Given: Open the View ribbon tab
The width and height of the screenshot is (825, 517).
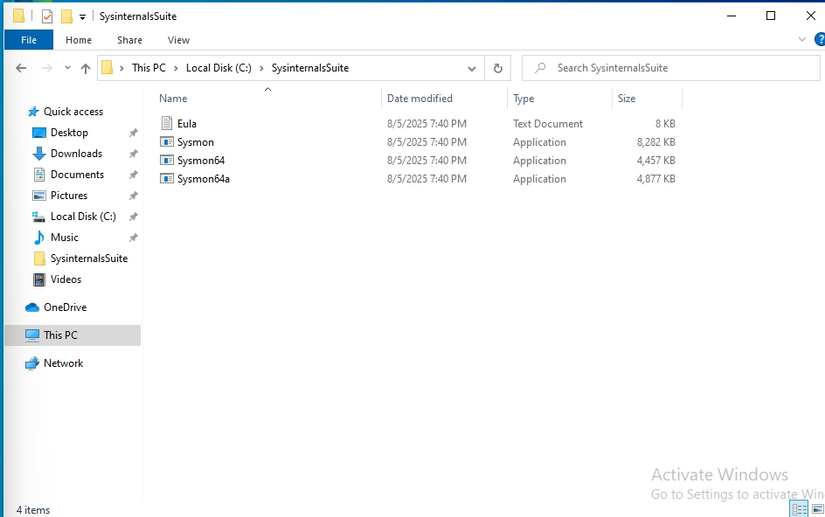Looking at the screenshot, I should tap(178, 40).
